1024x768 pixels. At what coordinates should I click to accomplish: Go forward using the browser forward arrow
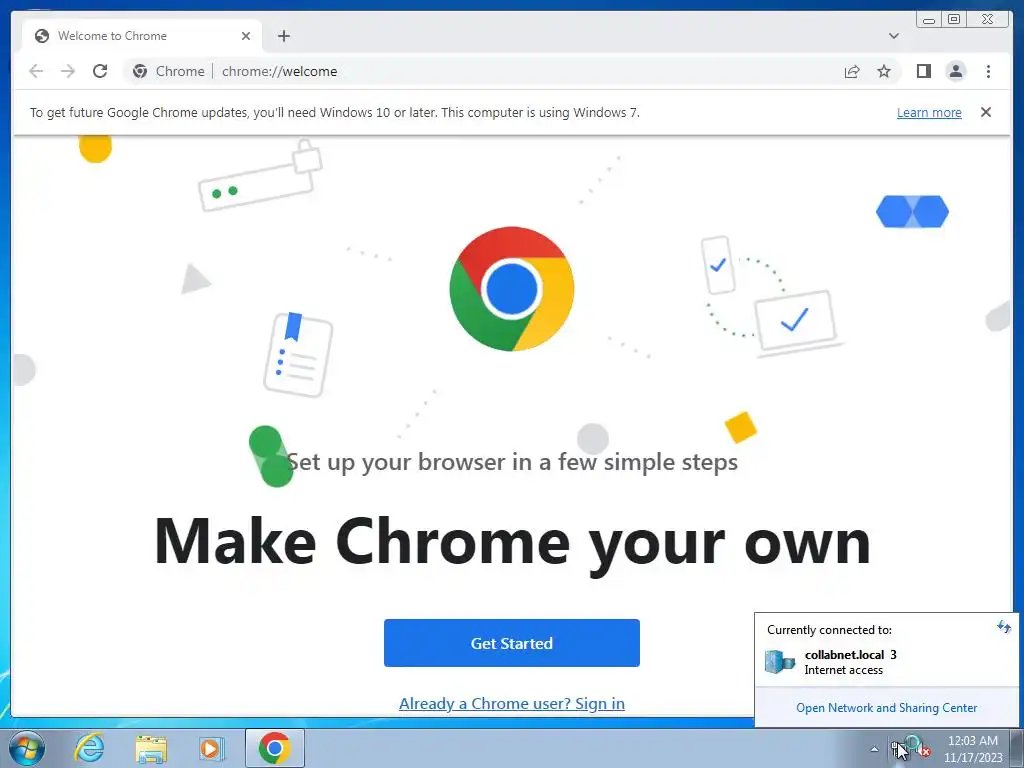68,71
